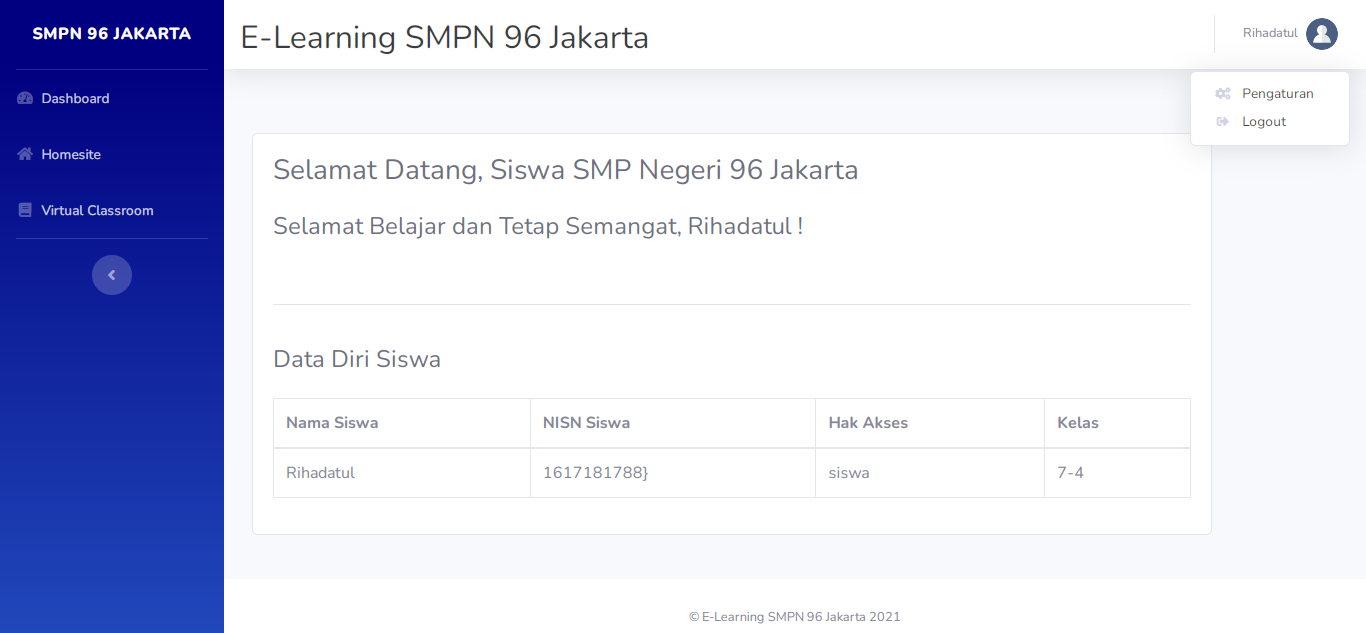Click the Kelas column header
1366x633 pixels.
1077,423
